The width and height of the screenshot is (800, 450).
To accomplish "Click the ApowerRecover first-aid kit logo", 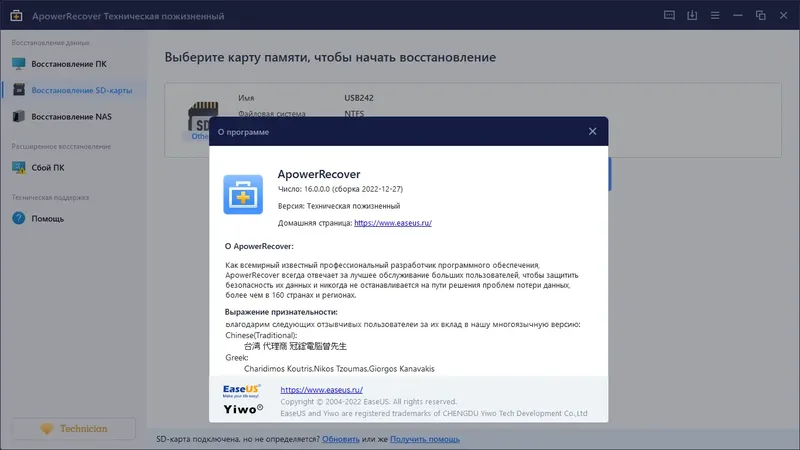I will click(243, 194).
